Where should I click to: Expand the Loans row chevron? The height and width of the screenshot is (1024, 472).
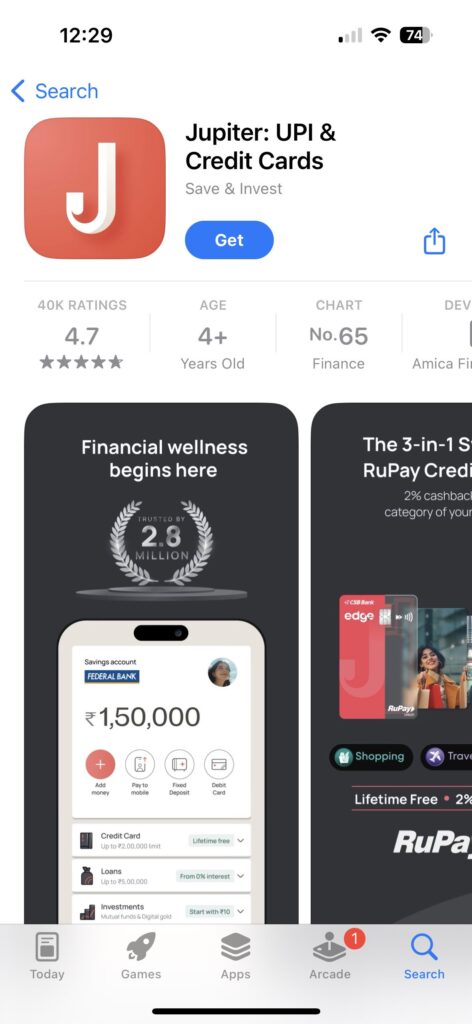point(241,876)
